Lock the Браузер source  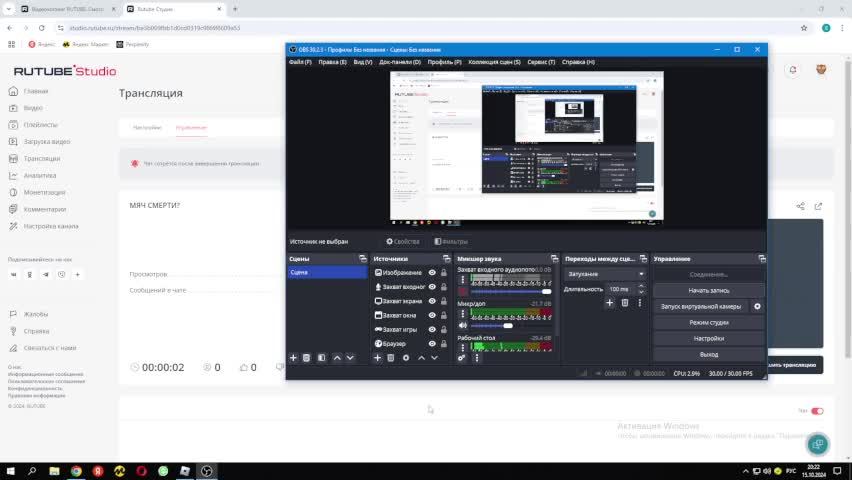point(444,343)
